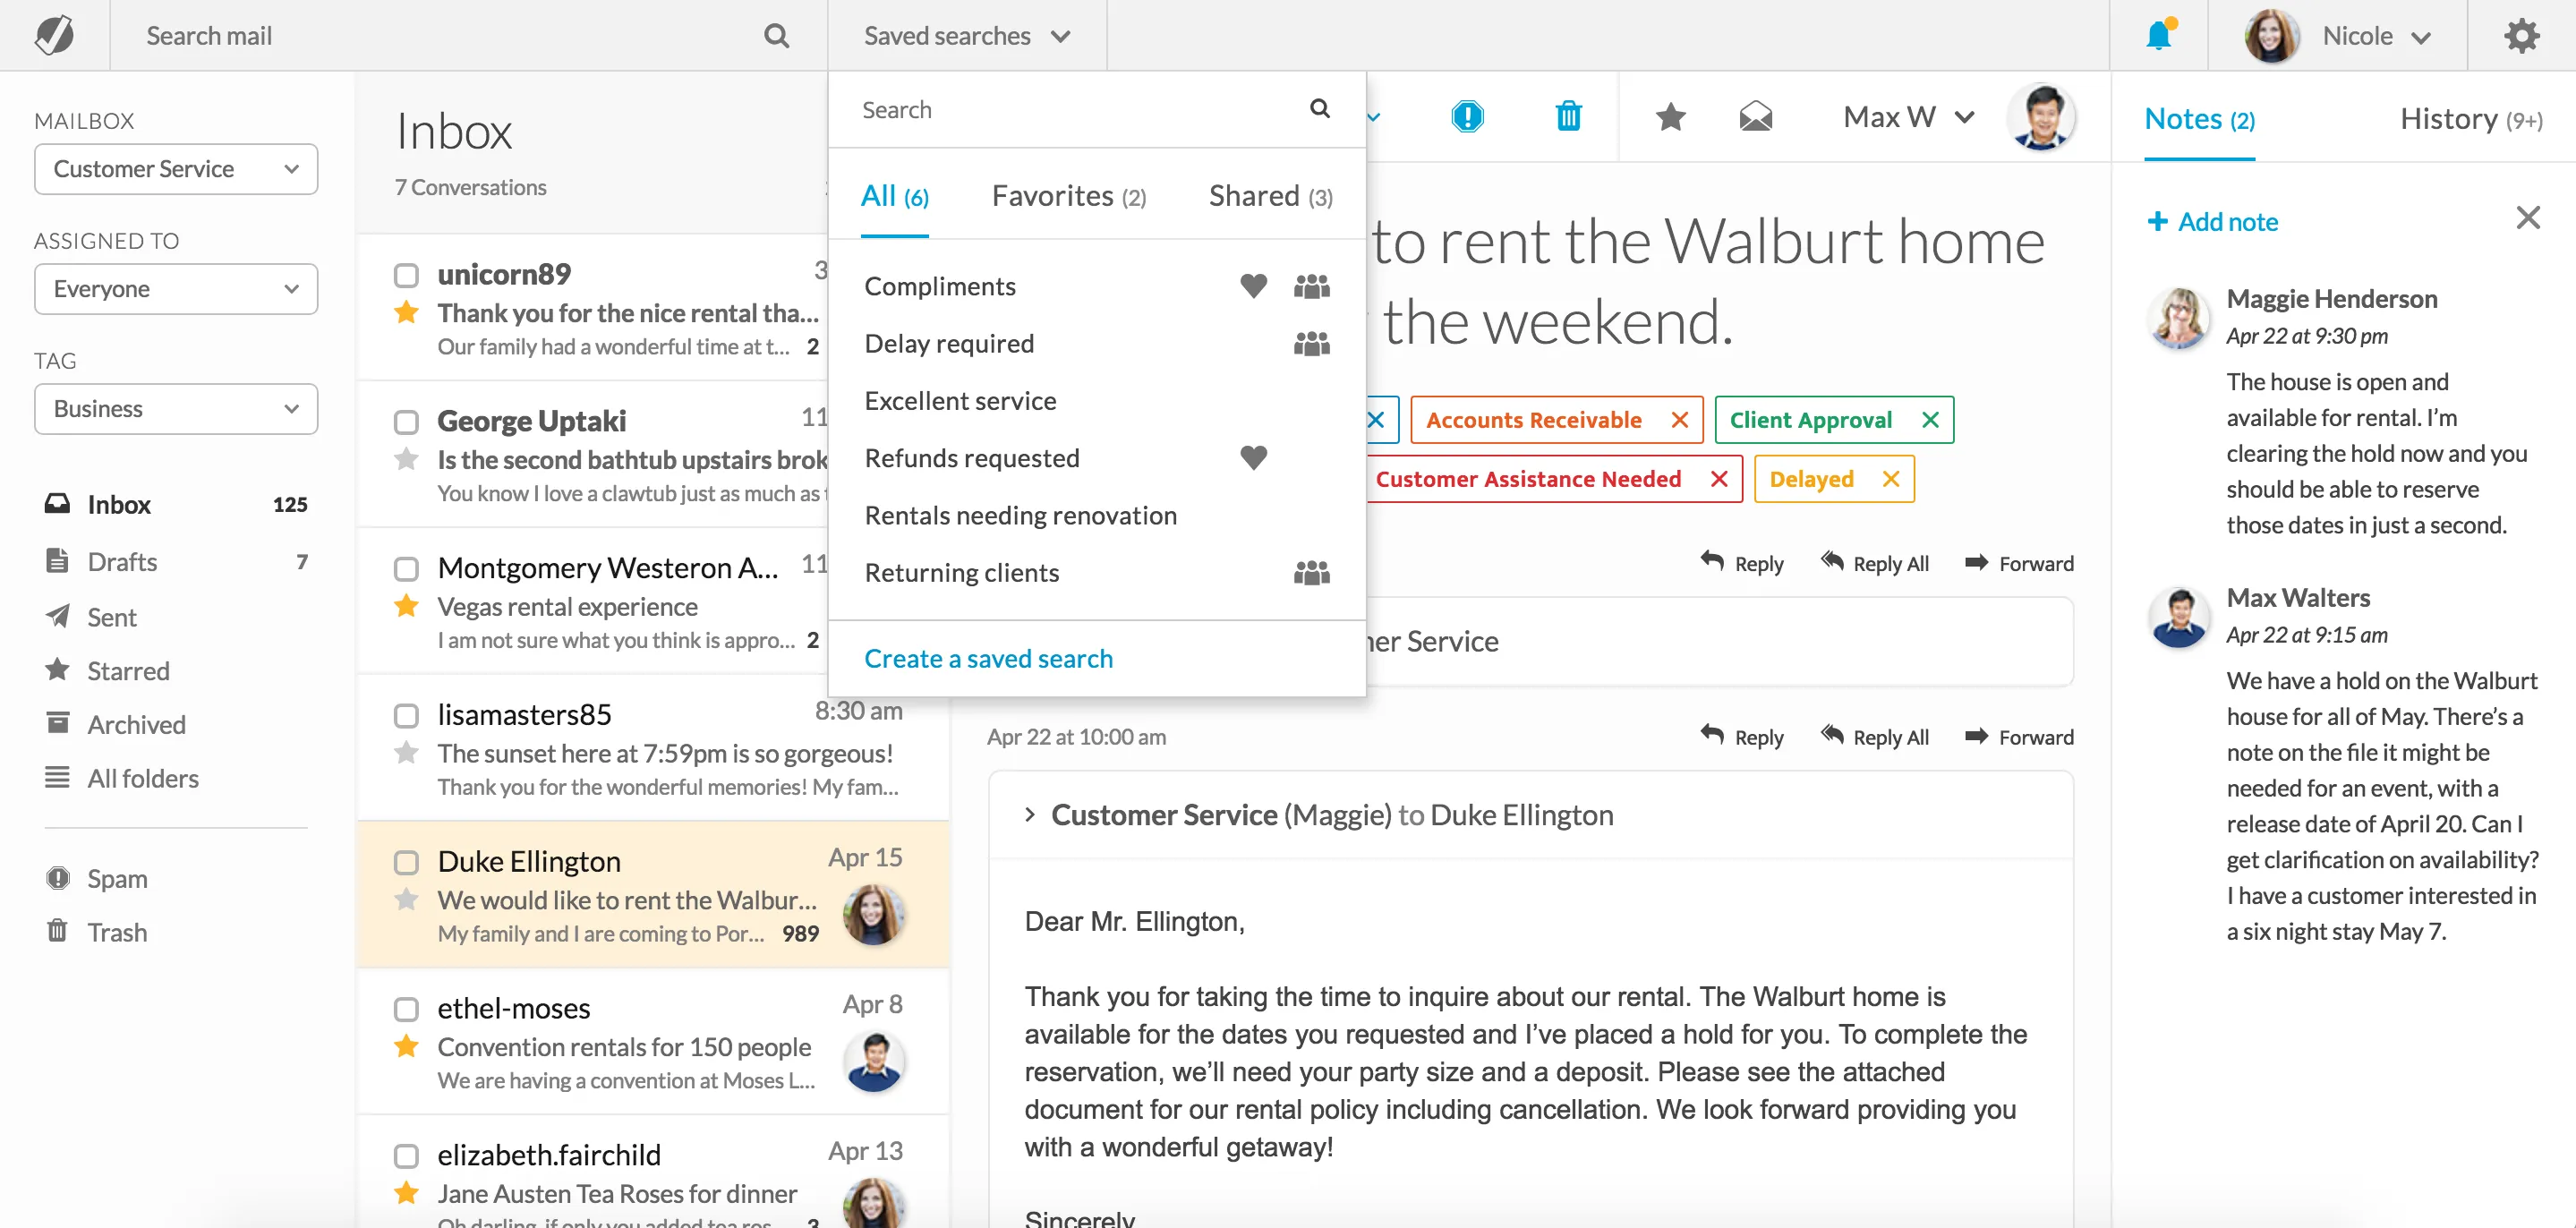This screenshot has height=1228, width=2576.
Task: Mark conversation as spam with exclamation icon
Action: [x=1467, y=117]
